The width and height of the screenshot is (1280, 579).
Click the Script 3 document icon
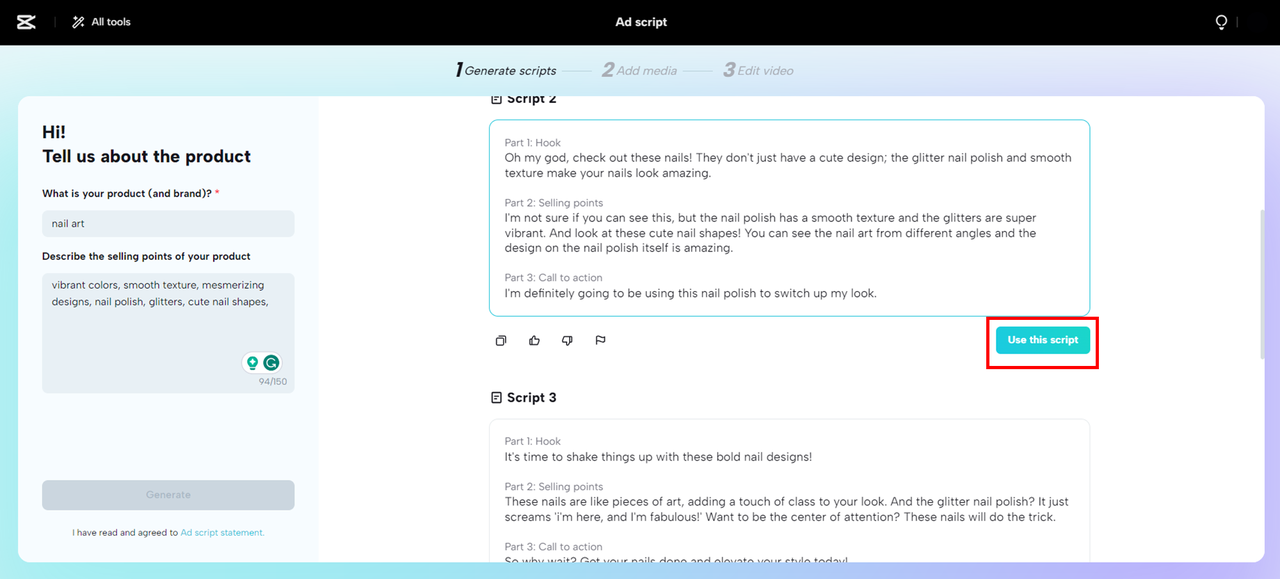497,397
